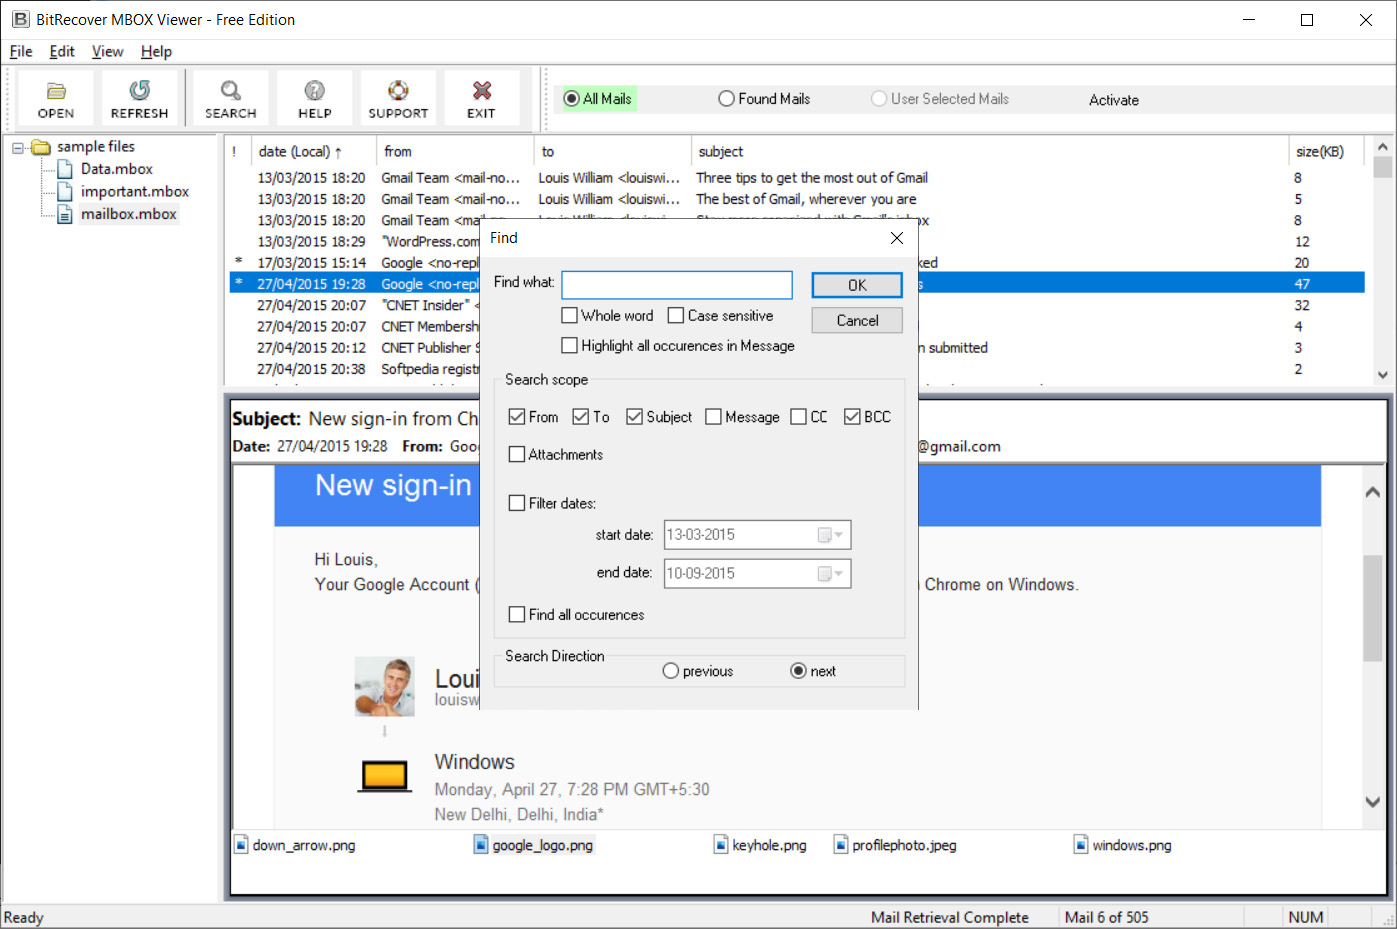Open the keyhole.png attachment icon
Image resolution: width=1397 pixels, height=929 pixels.
721,845
